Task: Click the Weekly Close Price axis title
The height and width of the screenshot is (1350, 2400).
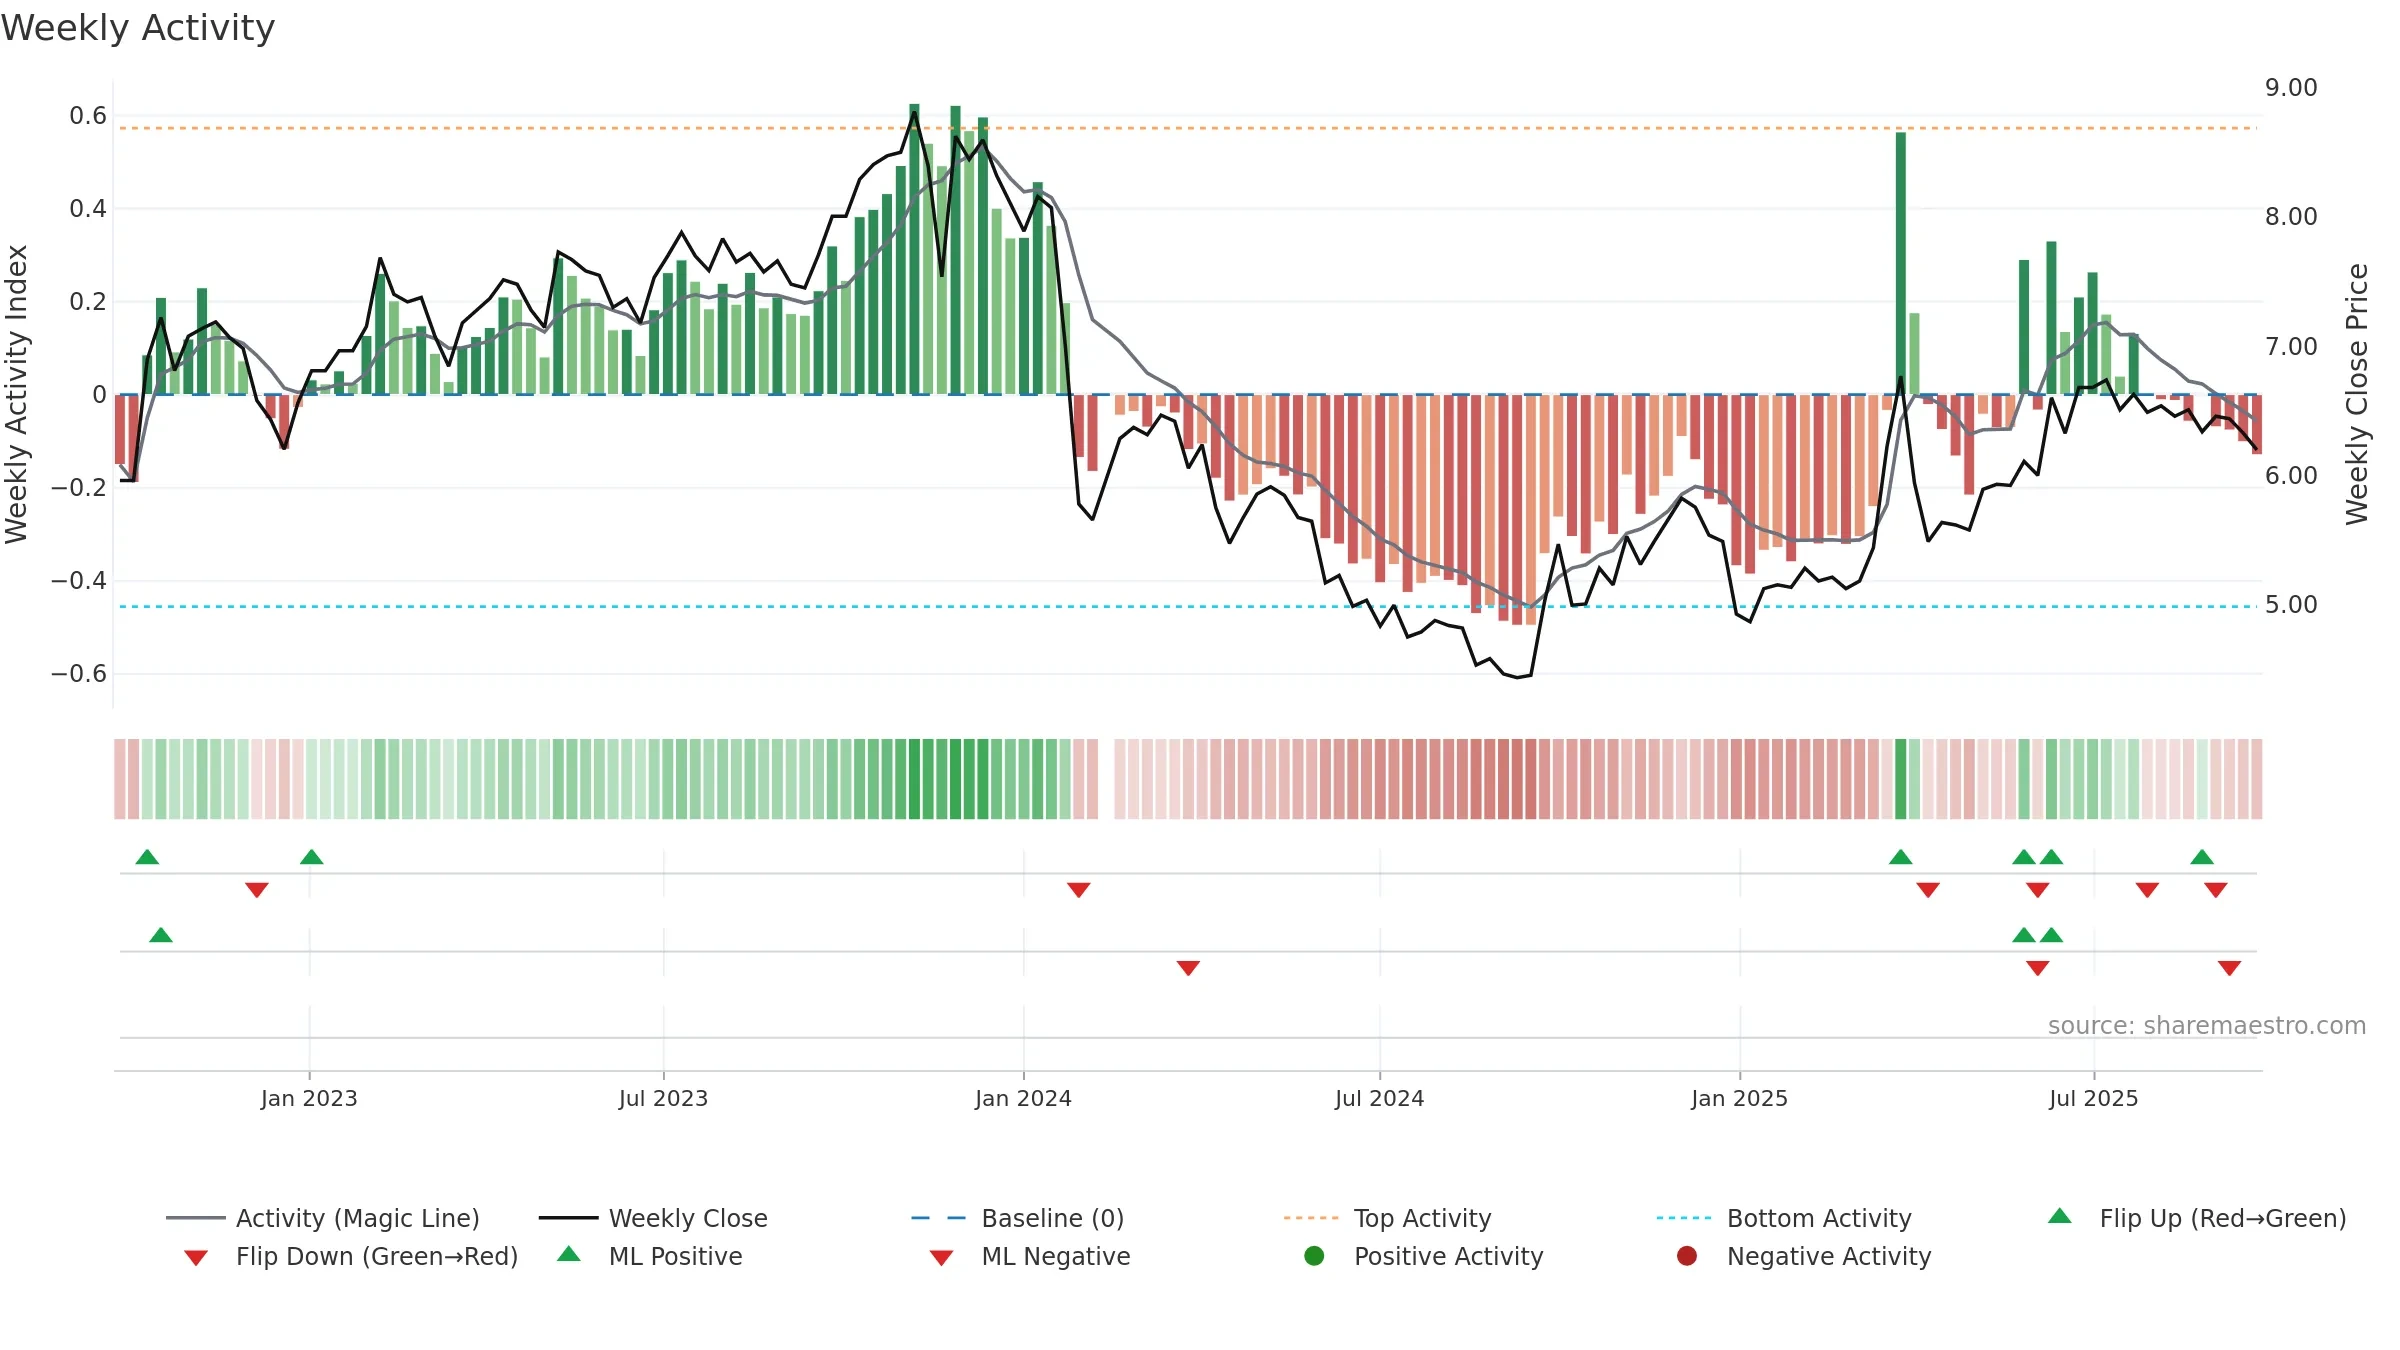Action: coord(2357,394)
